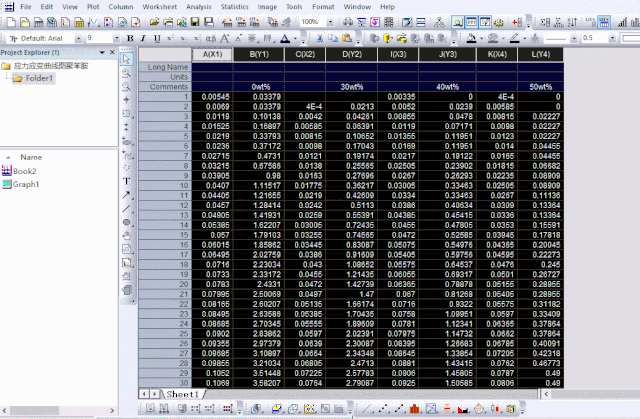
Task: Open the Worksheet menu
Action: point(160,7)
